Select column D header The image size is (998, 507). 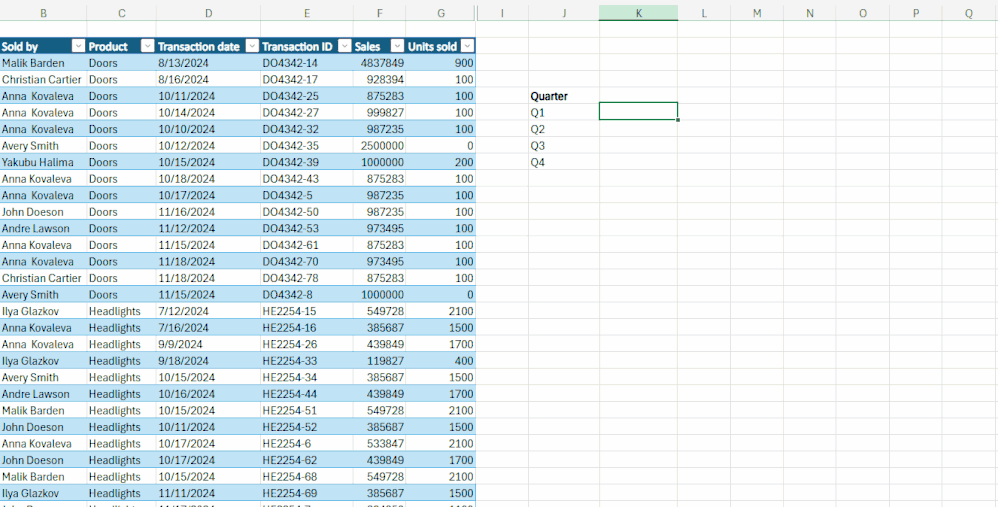pyautogui.click(x=208, y=13)
